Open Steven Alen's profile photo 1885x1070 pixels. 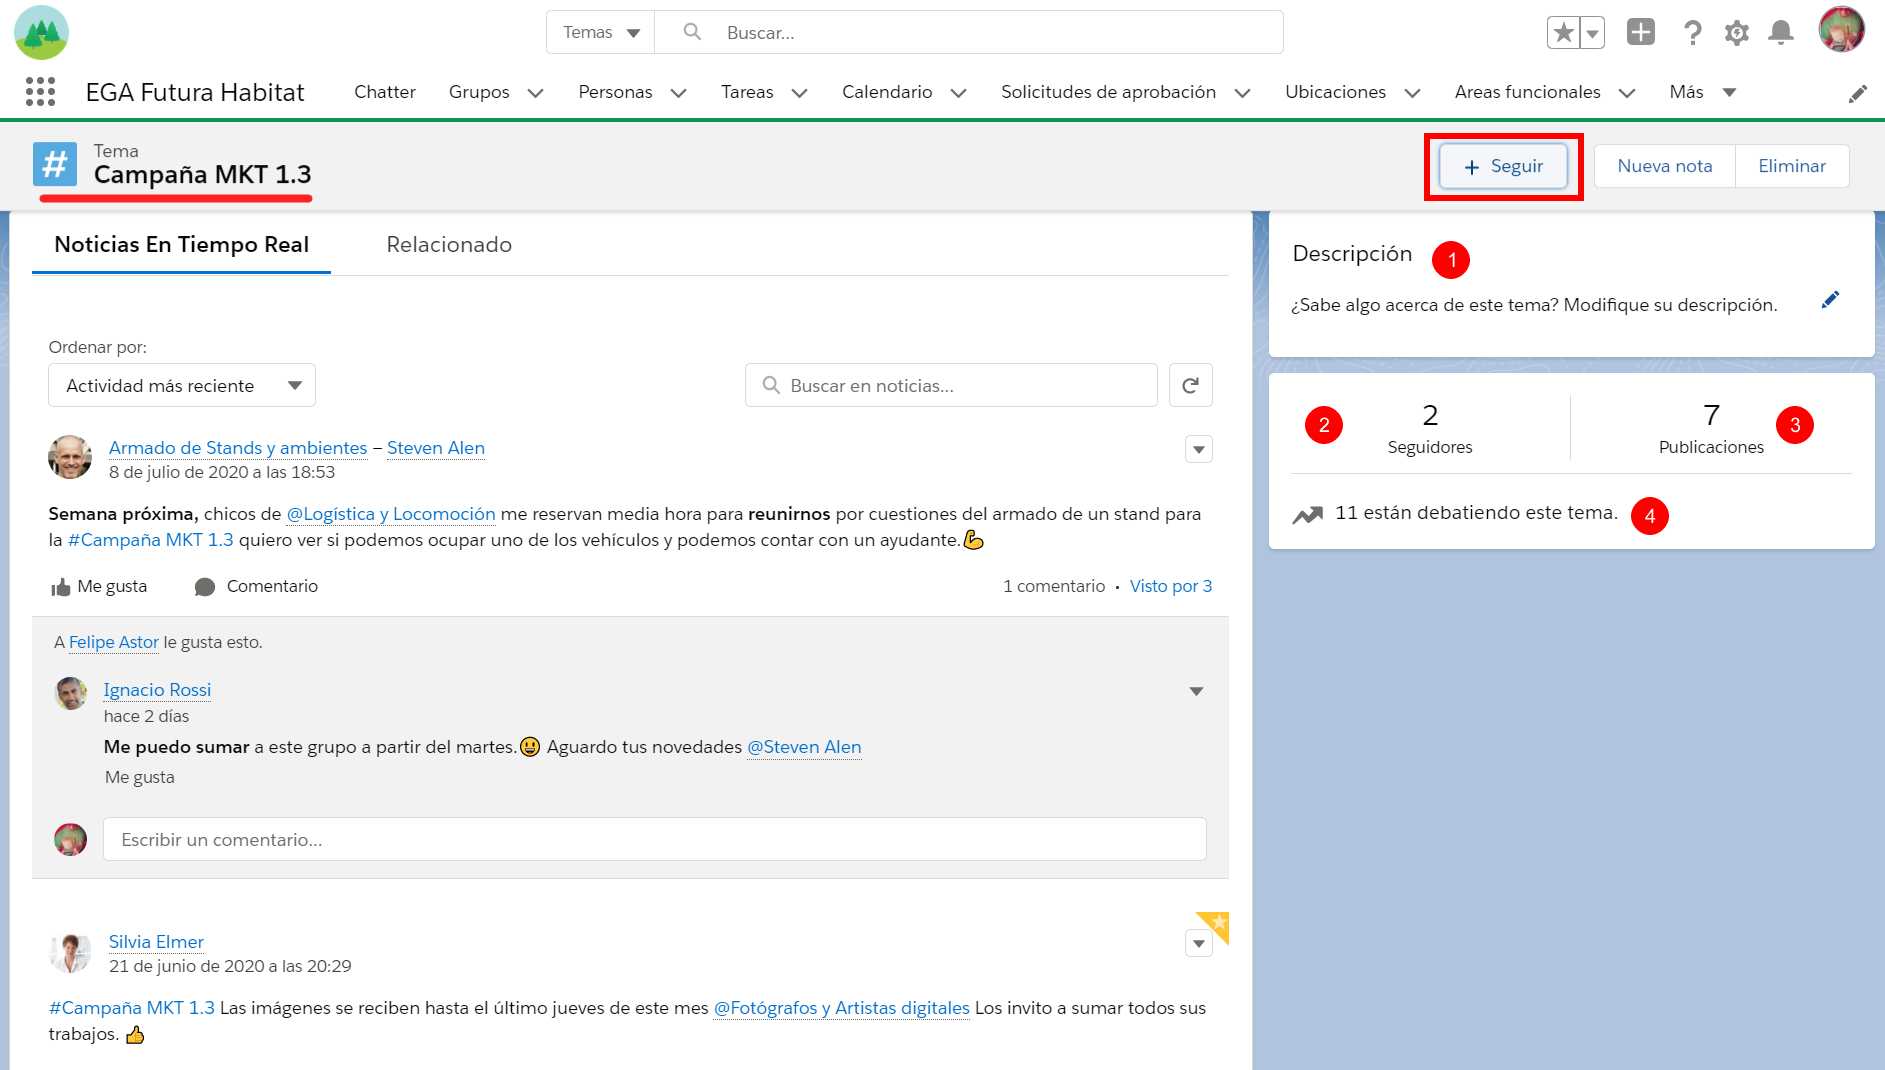pyautogui.click(x=70, y=457)
